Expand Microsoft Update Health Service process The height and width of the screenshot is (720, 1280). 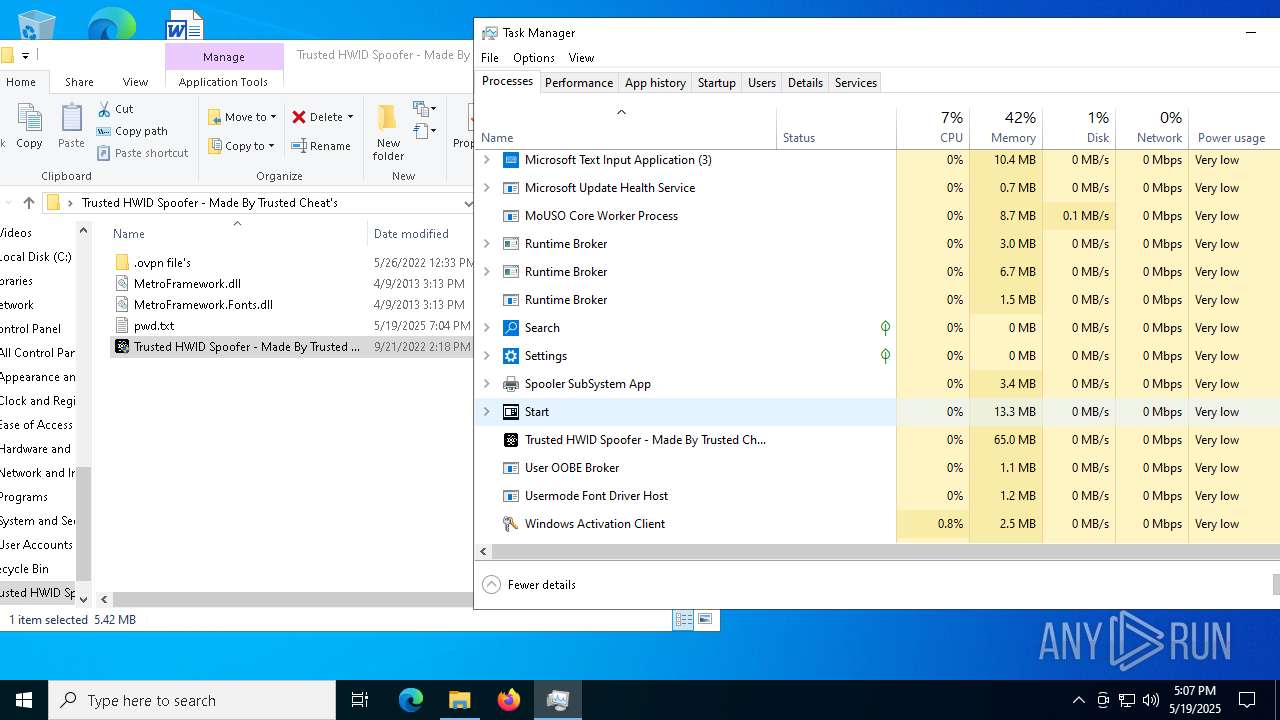[x=487, y=188]
